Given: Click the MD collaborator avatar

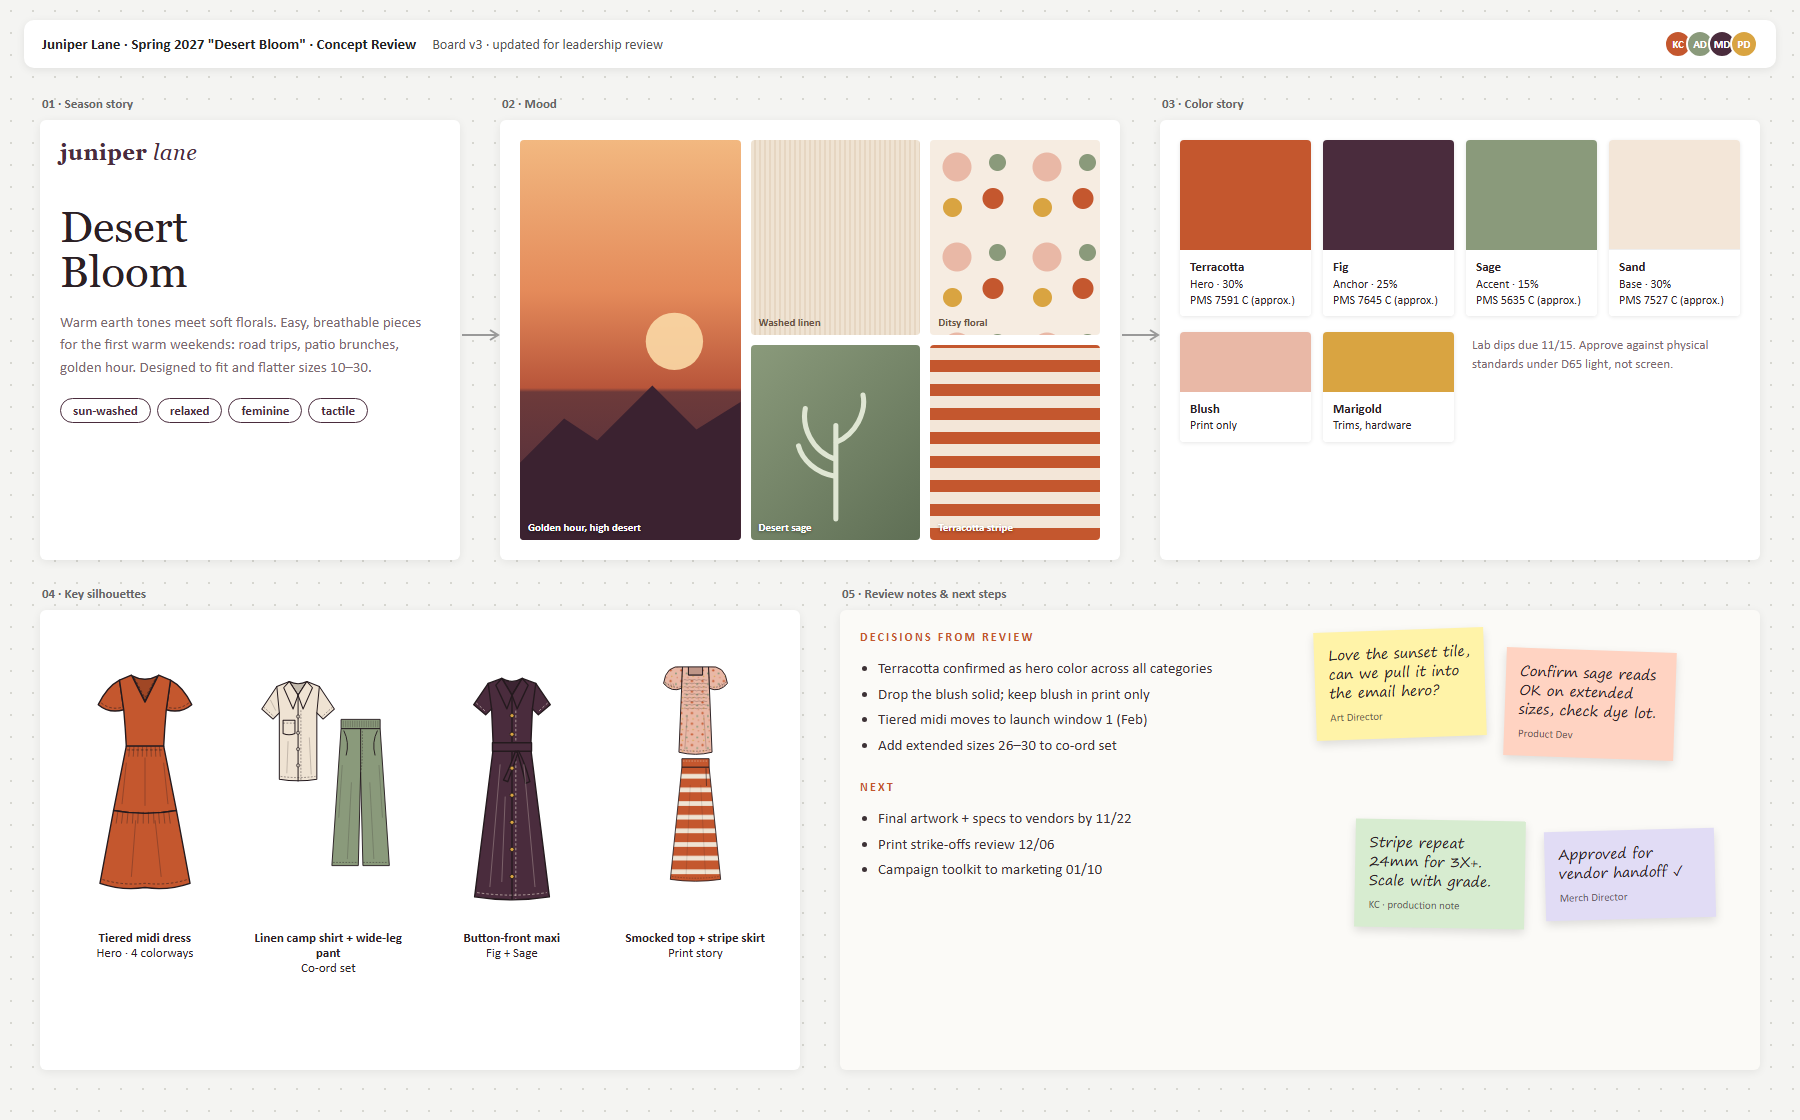Looking at the screenshot, I should coord(1721,44).
